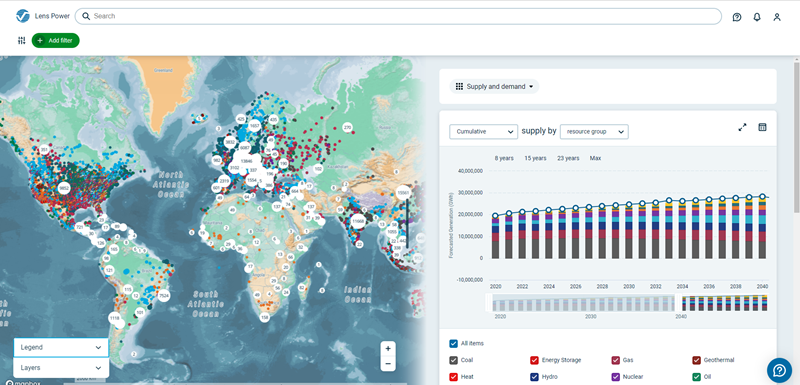The width and height of the screenshot is (800, 385).
Task: Open the help chat icon in header
Action: click(737, 17)
